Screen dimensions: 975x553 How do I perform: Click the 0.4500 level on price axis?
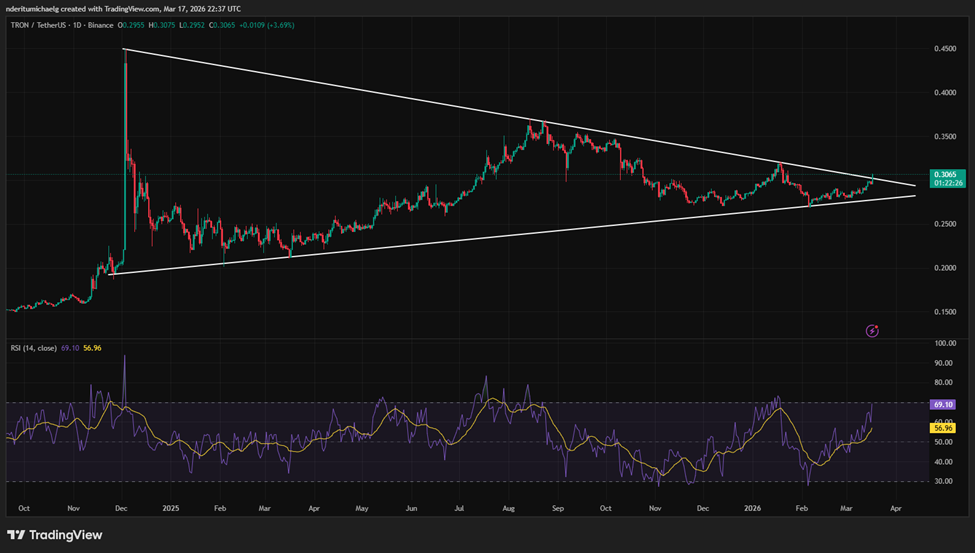pos(944,48)
